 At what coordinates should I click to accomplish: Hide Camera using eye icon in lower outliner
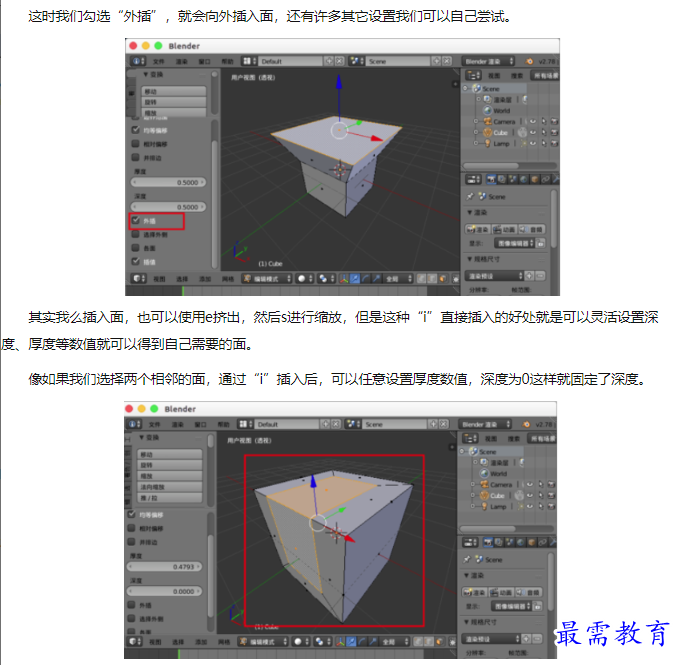click(530, 484)
